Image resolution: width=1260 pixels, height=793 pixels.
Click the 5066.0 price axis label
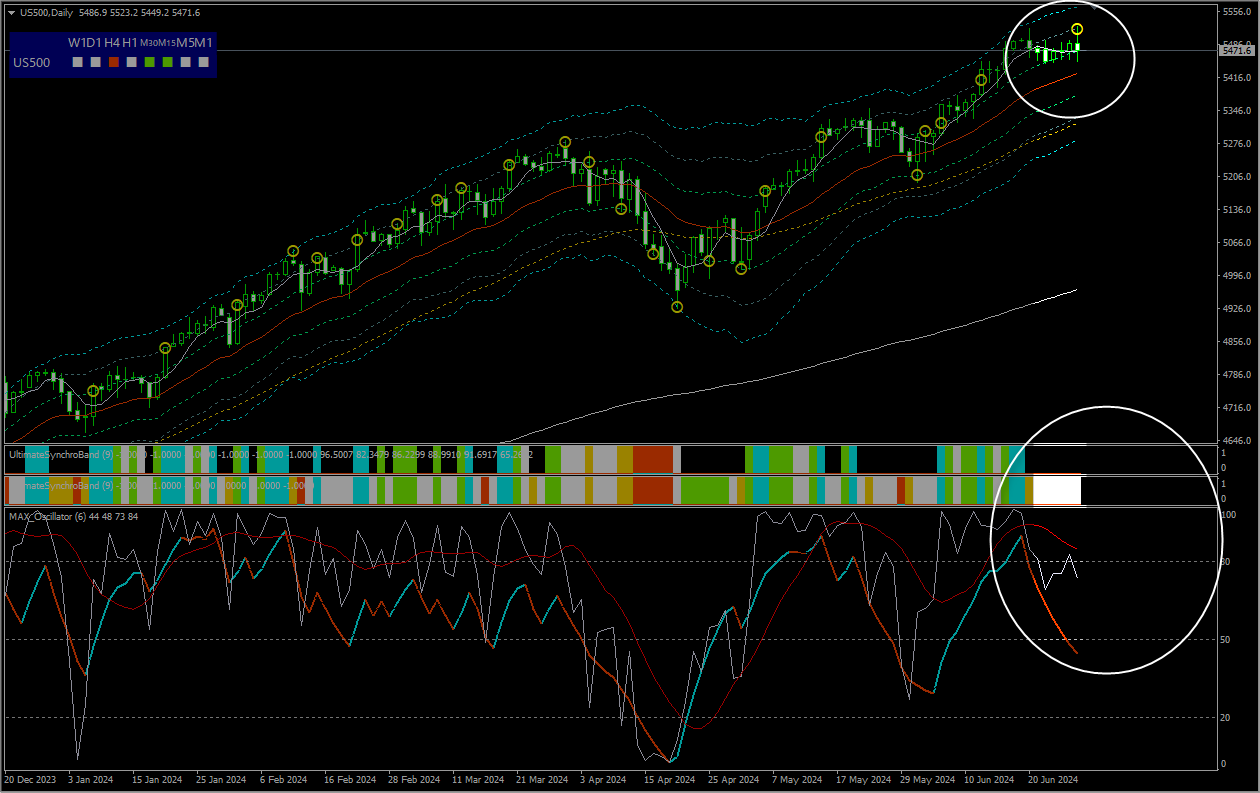[x=1237, y=243]
